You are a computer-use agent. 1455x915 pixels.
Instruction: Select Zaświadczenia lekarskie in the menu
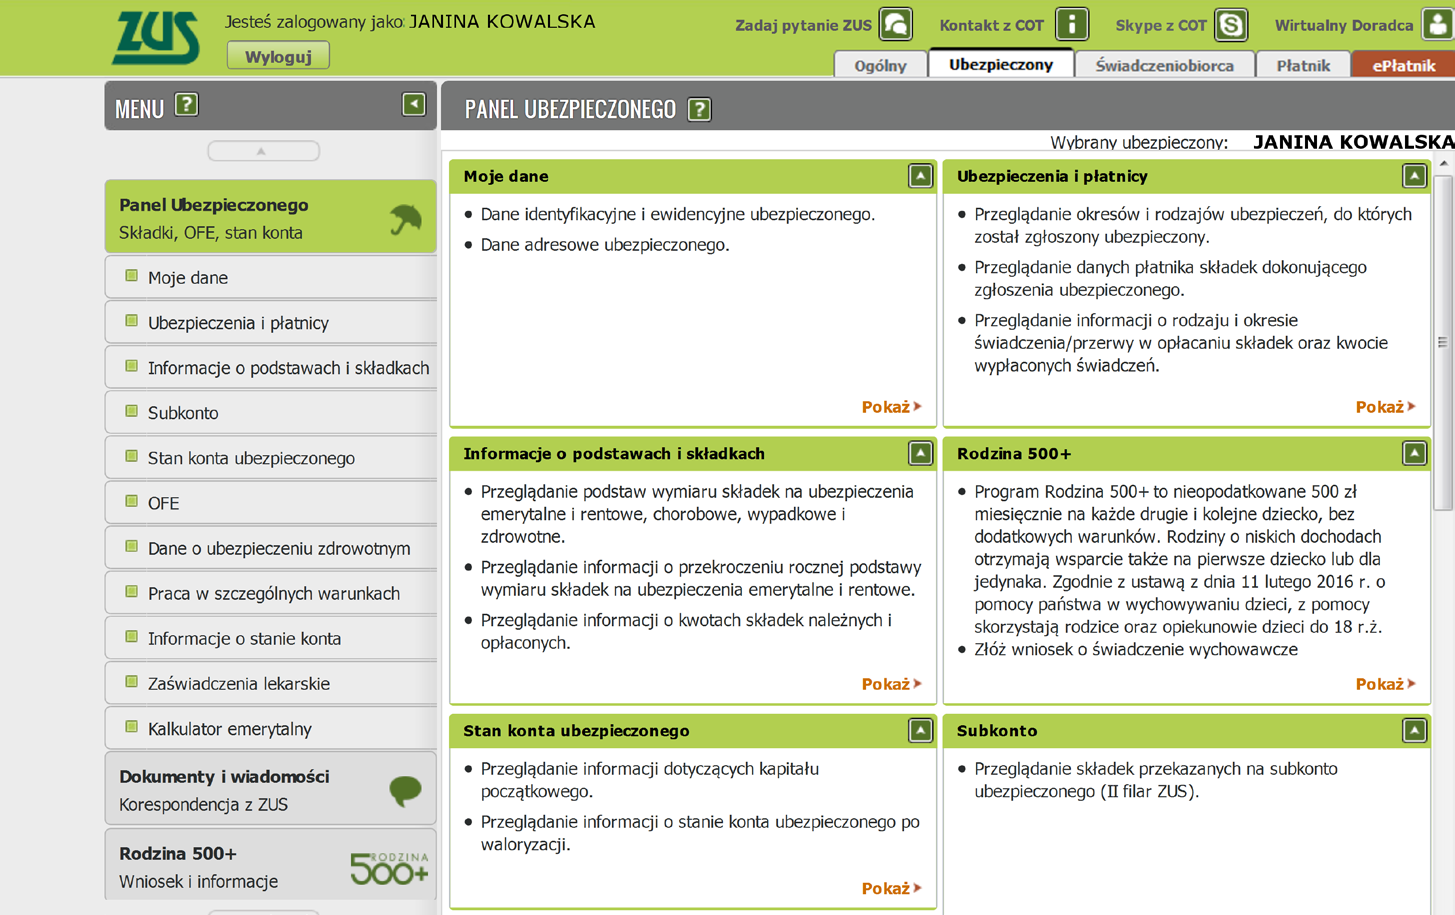coord(270,683)
